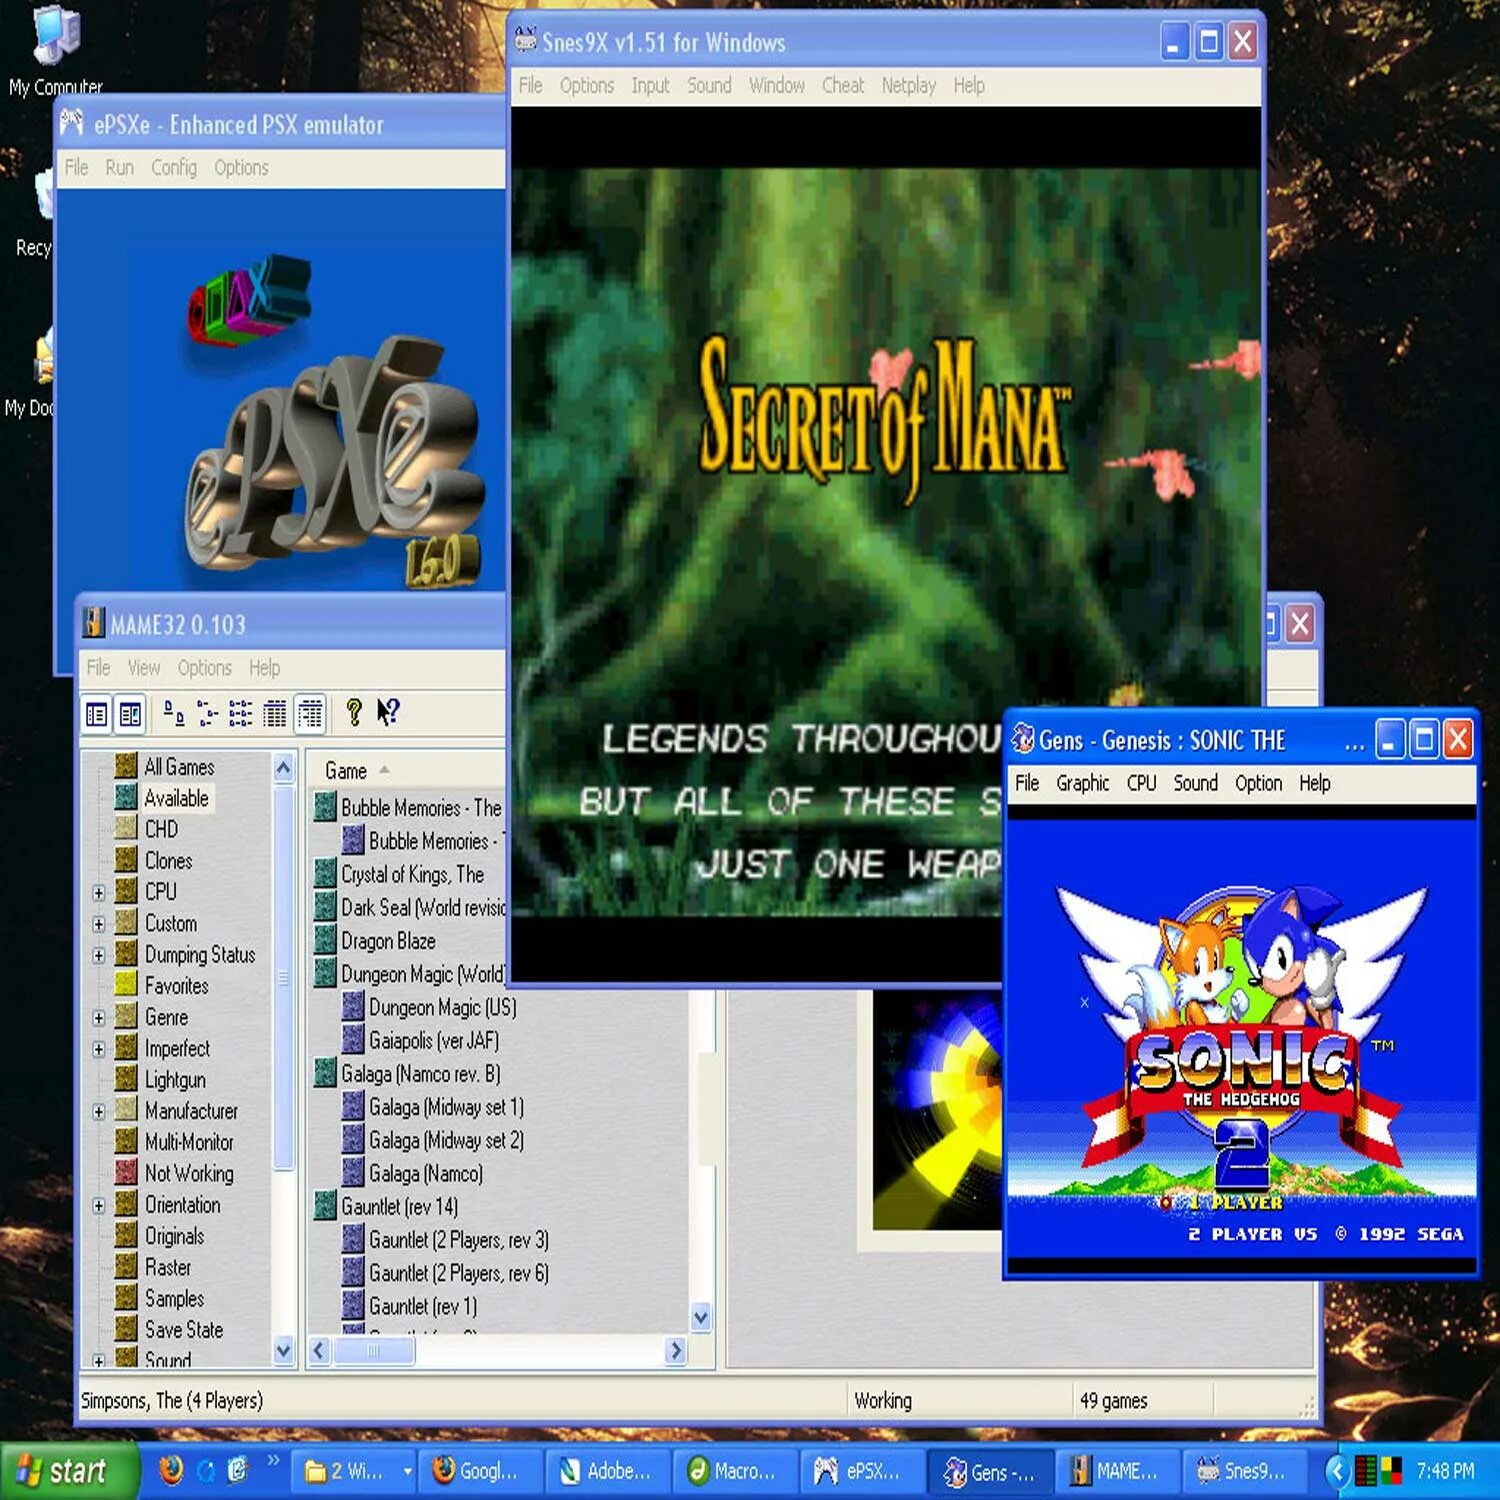1500x1500 pixels.
Task: Open Gens Graphic menu
Action: click(x=1083, y=783)
